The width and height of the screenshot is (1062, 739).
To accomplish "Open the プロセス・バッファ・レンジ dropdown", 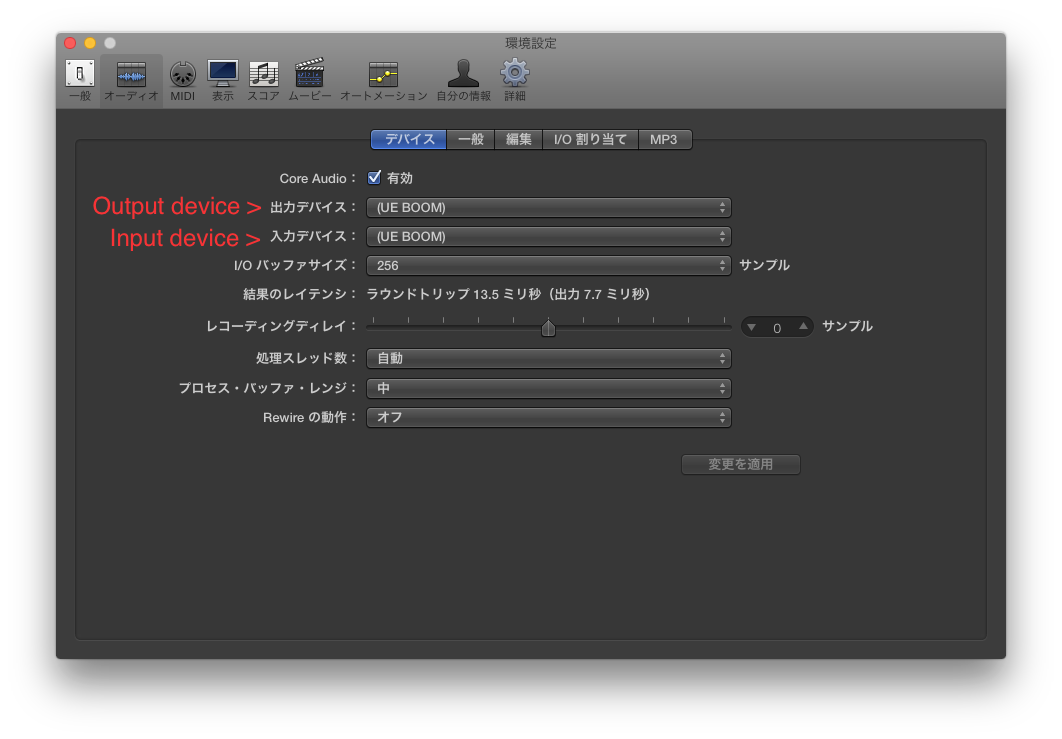I will point(549,388).
